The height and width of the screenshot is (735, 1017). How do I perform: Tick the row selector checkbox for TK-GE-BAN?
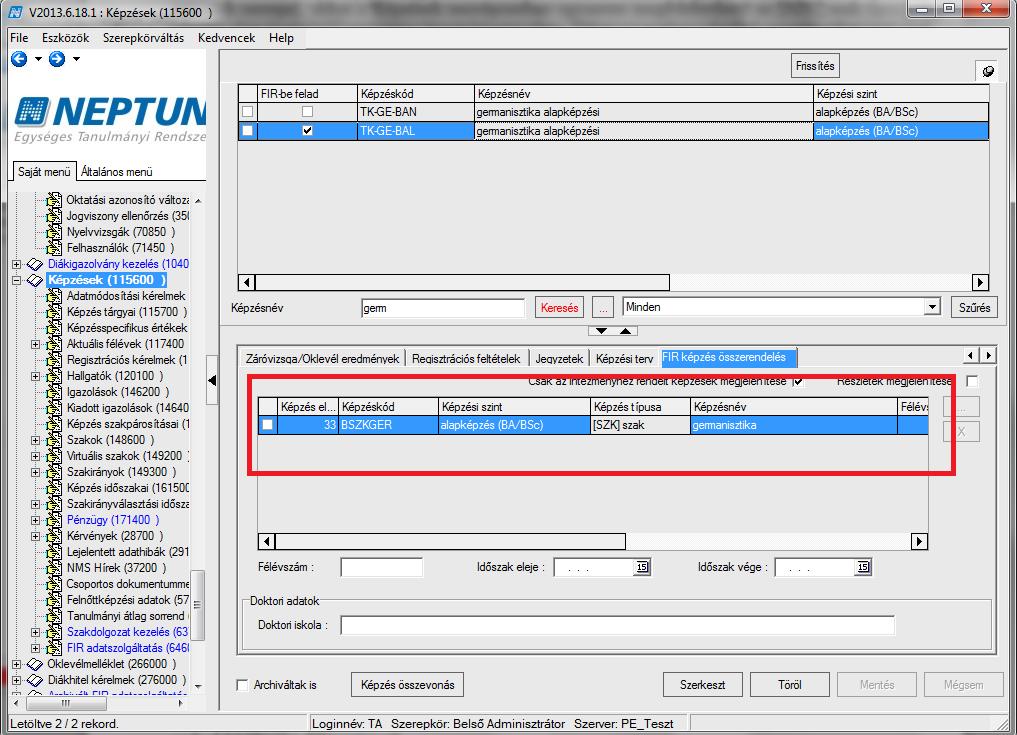pyautogui.click(x=247, y=112)
